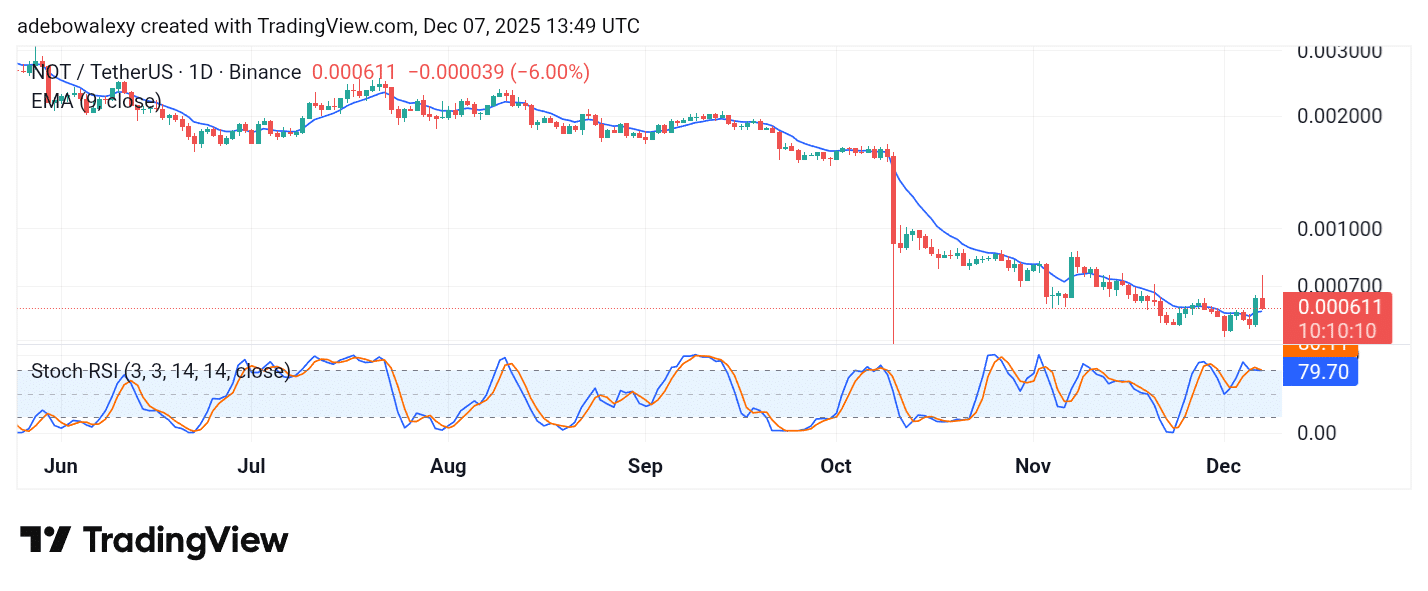
Task: Click the Dec label on time axis
Action: [1224, 466]
